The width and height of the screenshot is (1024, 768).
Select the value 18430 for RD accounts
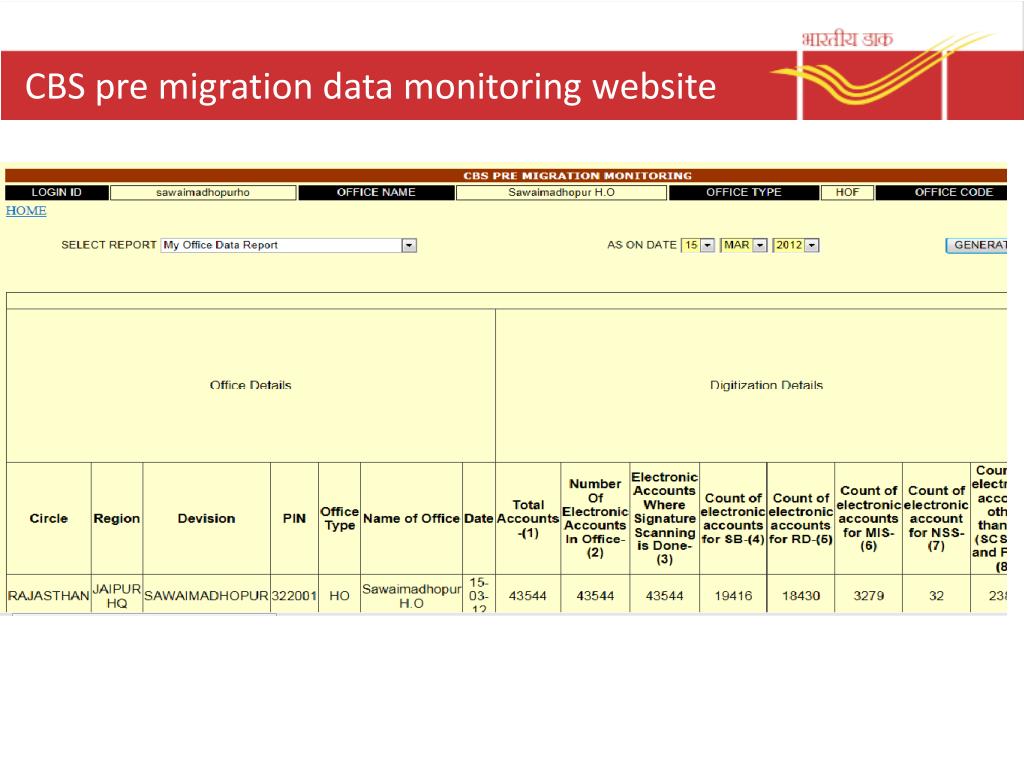[x=801, y=596]
